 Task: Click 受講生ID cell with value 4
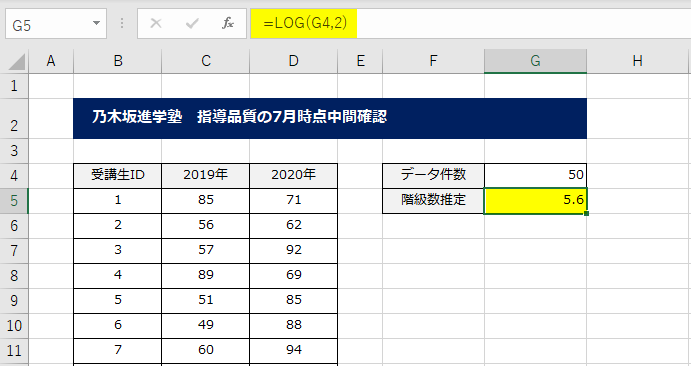pos(118,276)
